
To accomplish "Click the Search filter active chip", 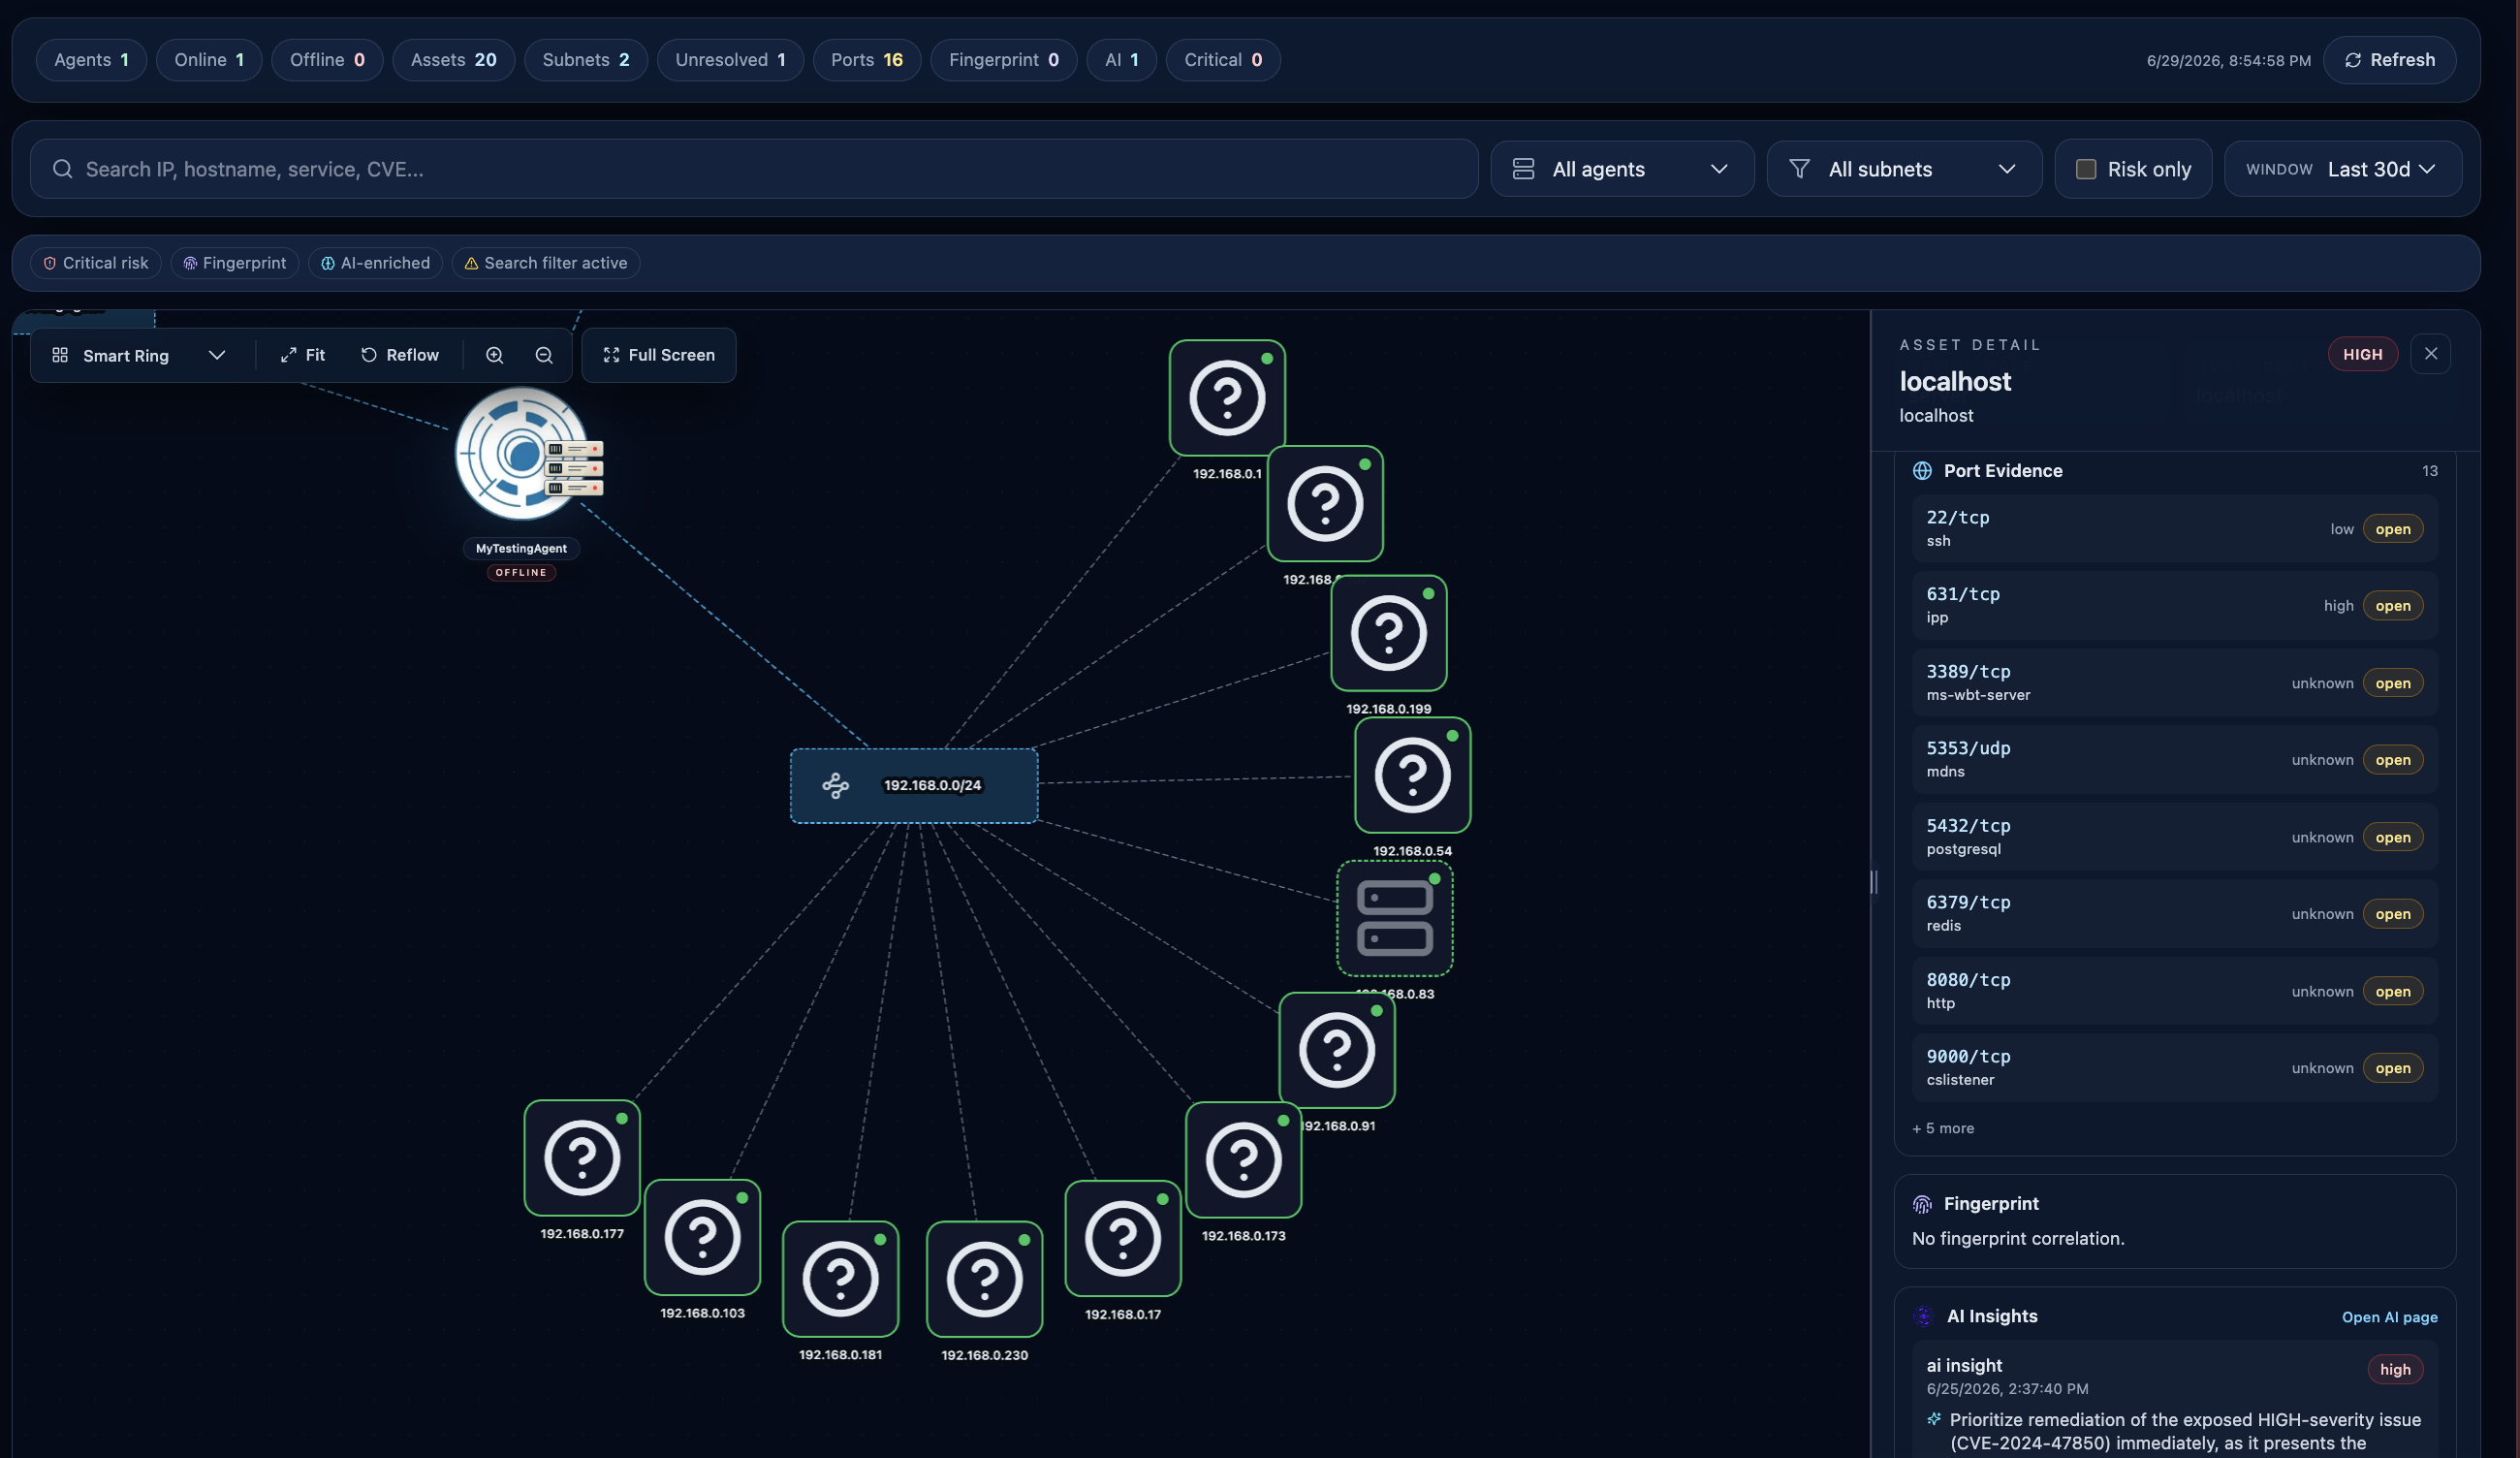I will [546, 263].
